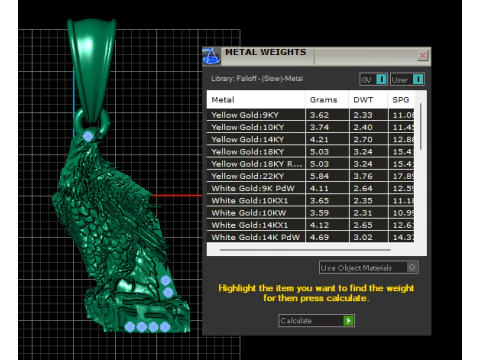Click the 3.76 DWT value

[363, 176]
